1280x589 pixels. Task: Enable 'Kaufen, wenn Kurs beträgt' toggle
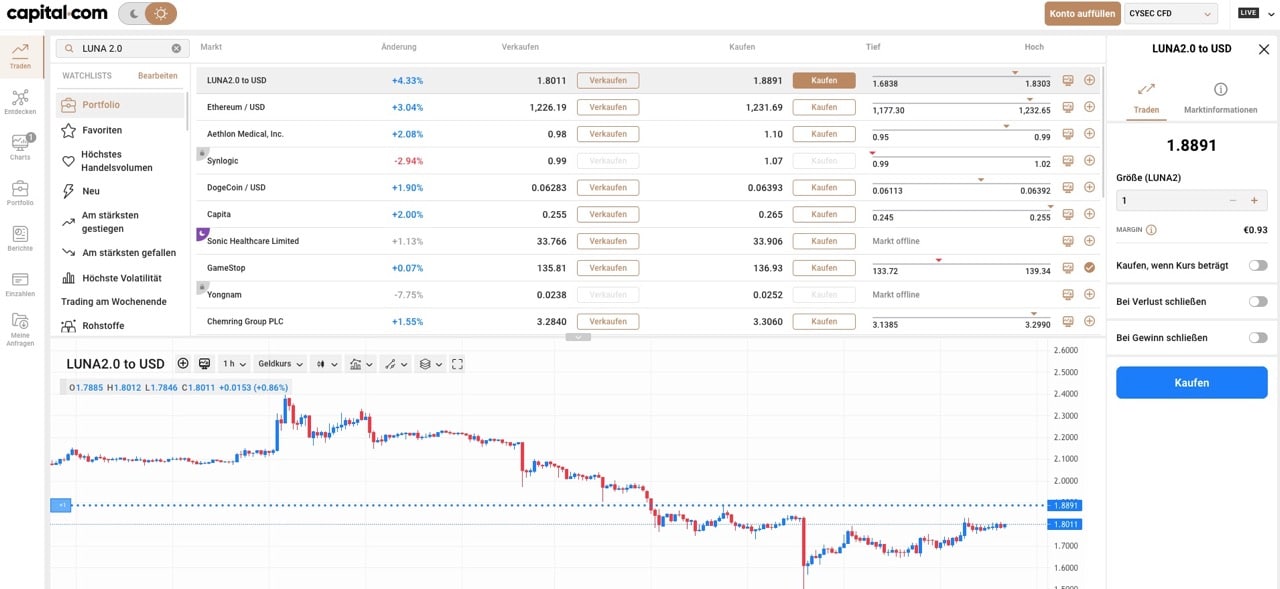pos(1257,265)
